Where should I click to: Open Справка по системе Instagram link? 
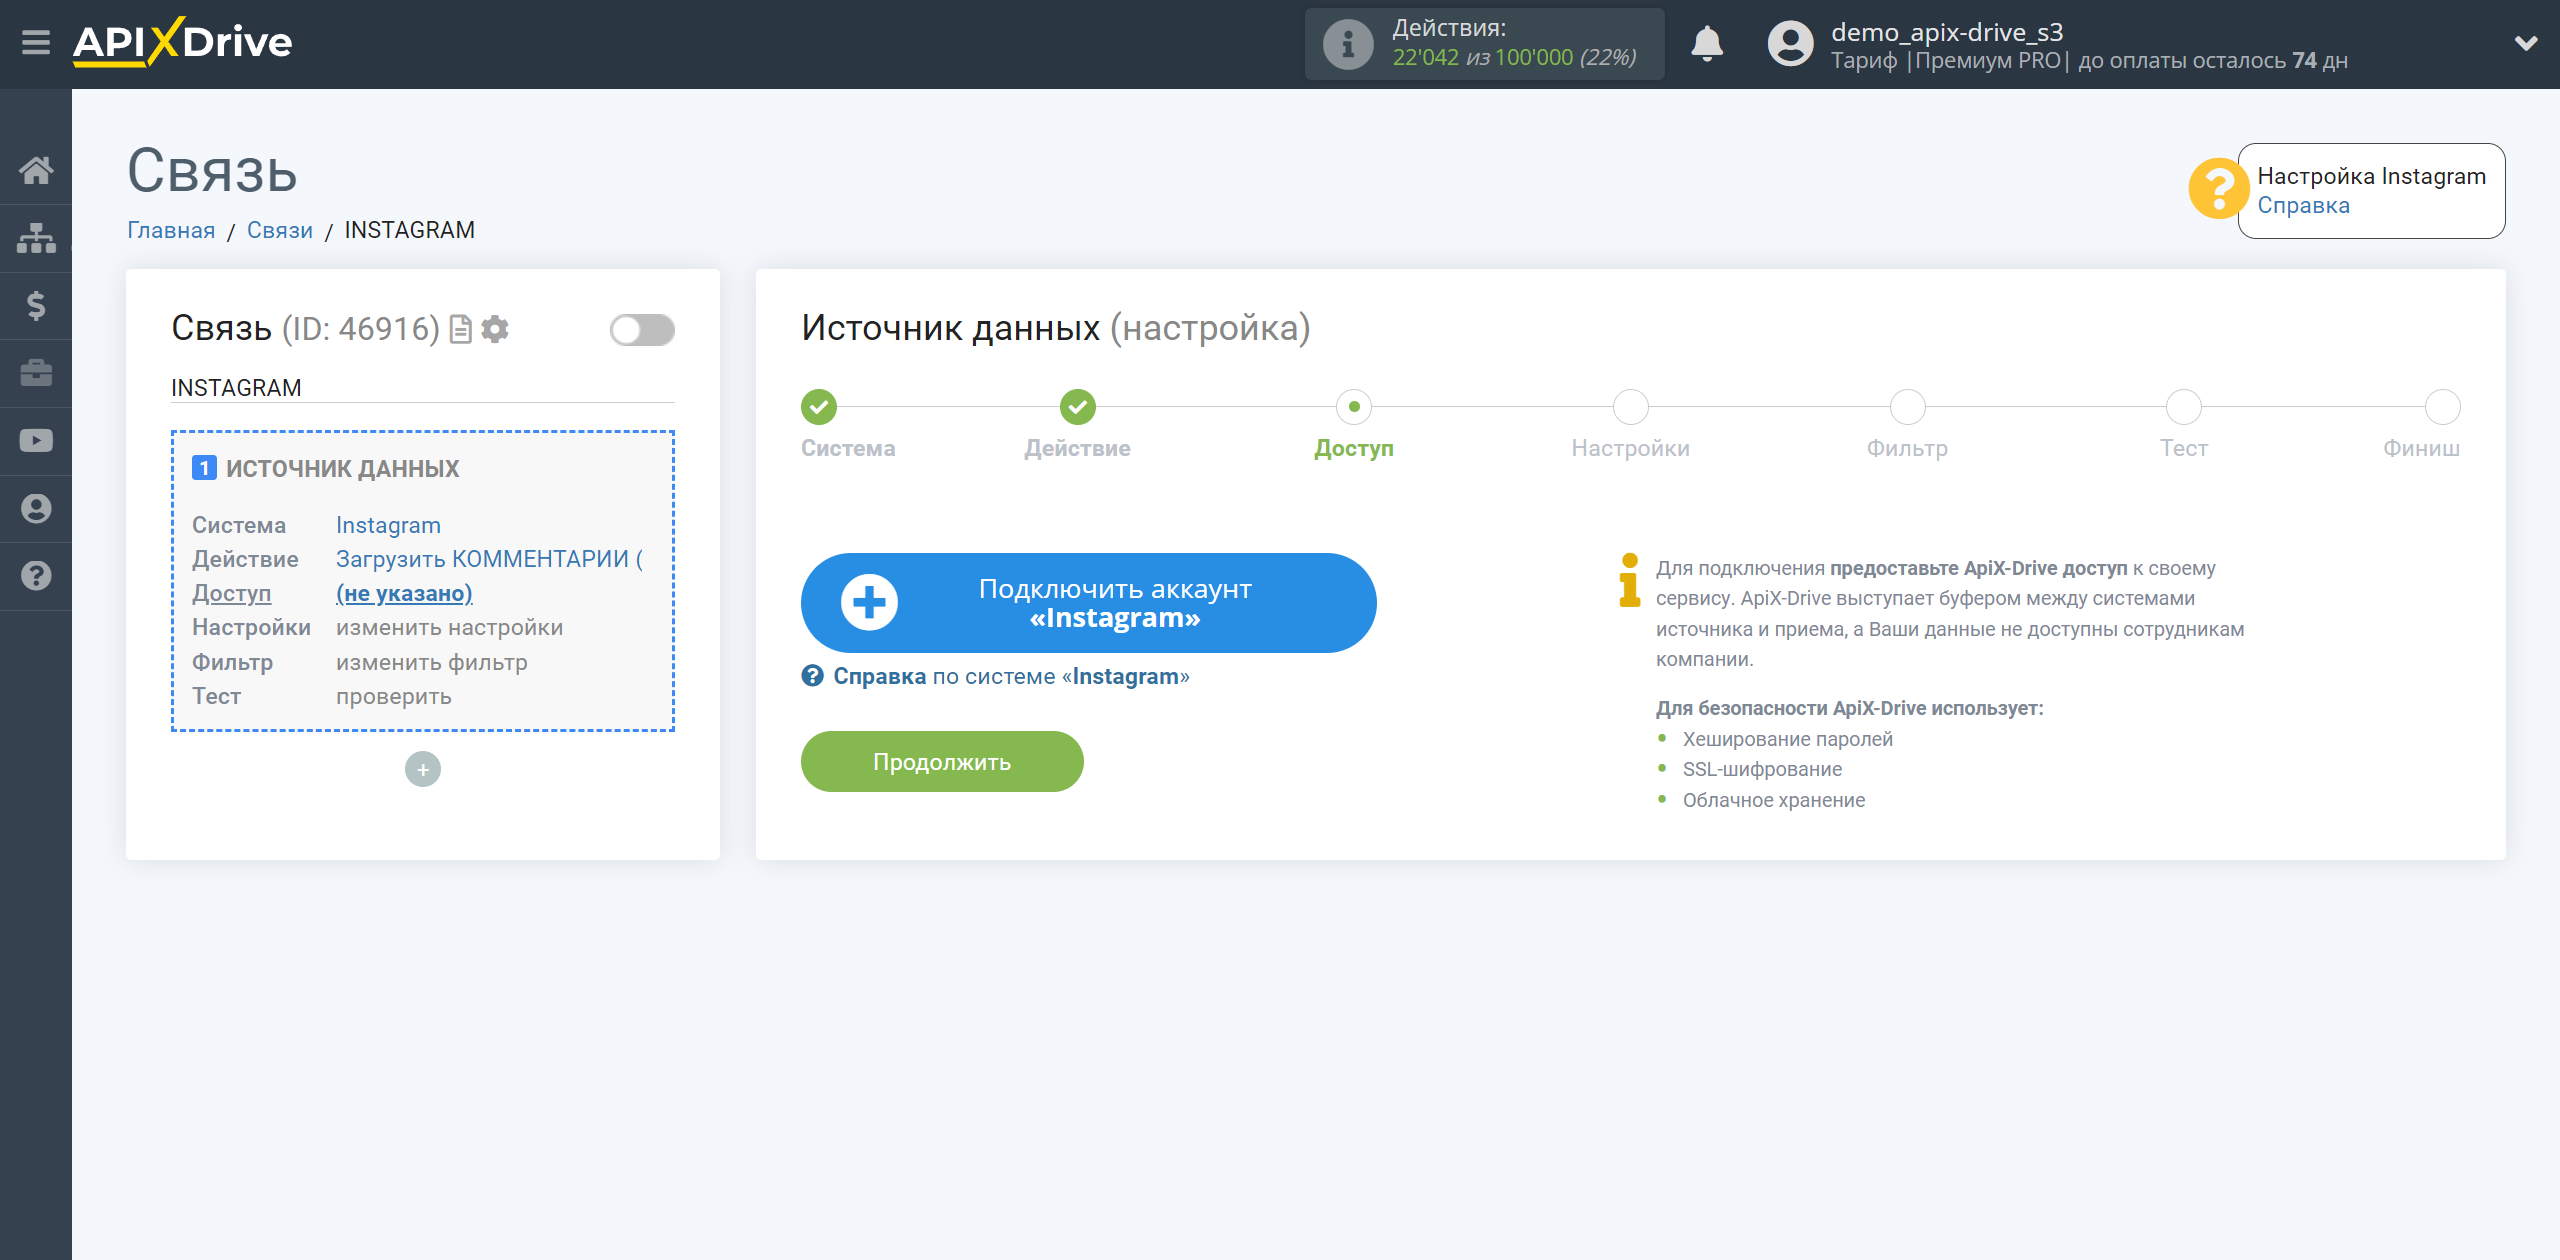click(996, 677)
